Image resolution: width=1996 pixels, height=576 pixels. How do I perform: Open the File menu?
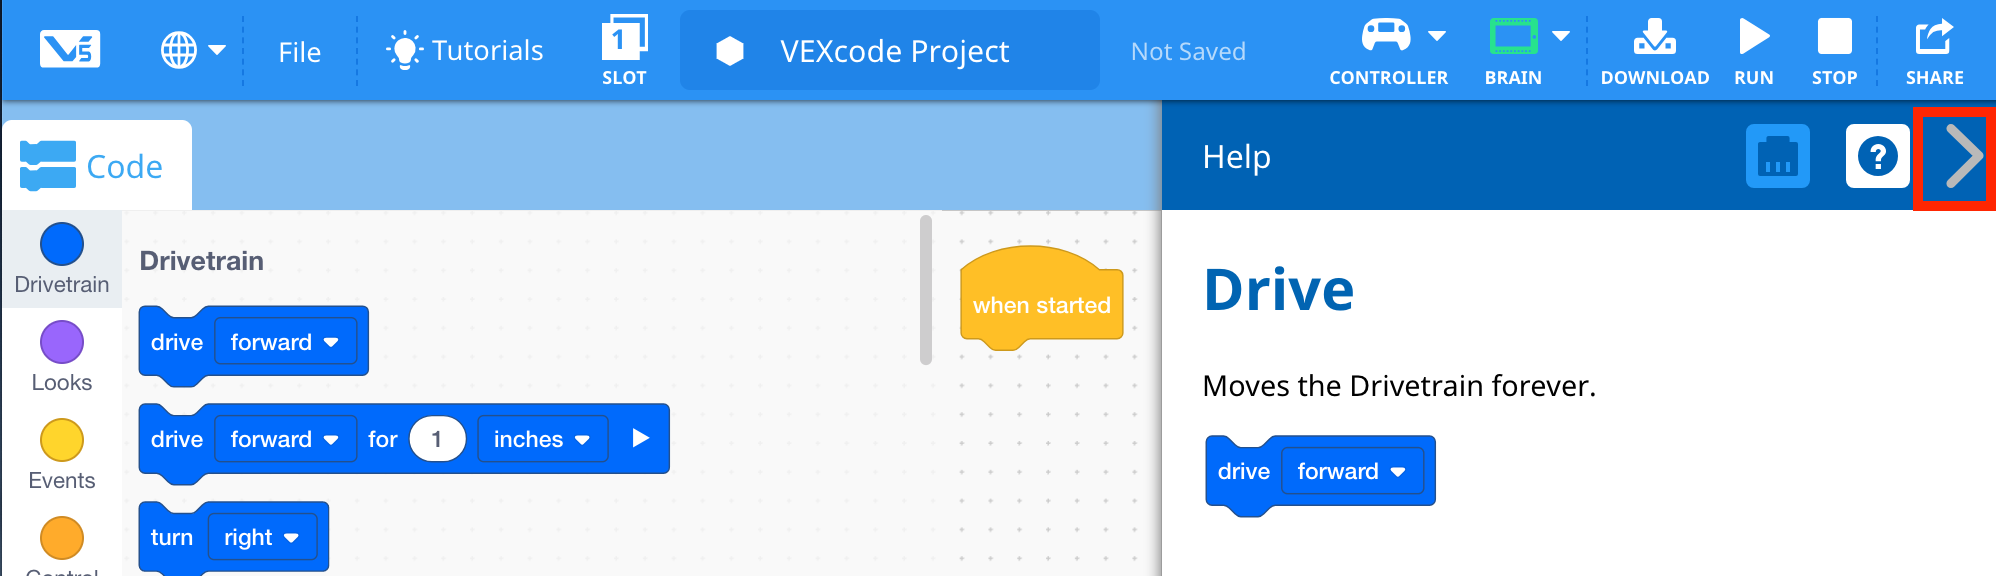pyautogui.click(x=298, y=52)
